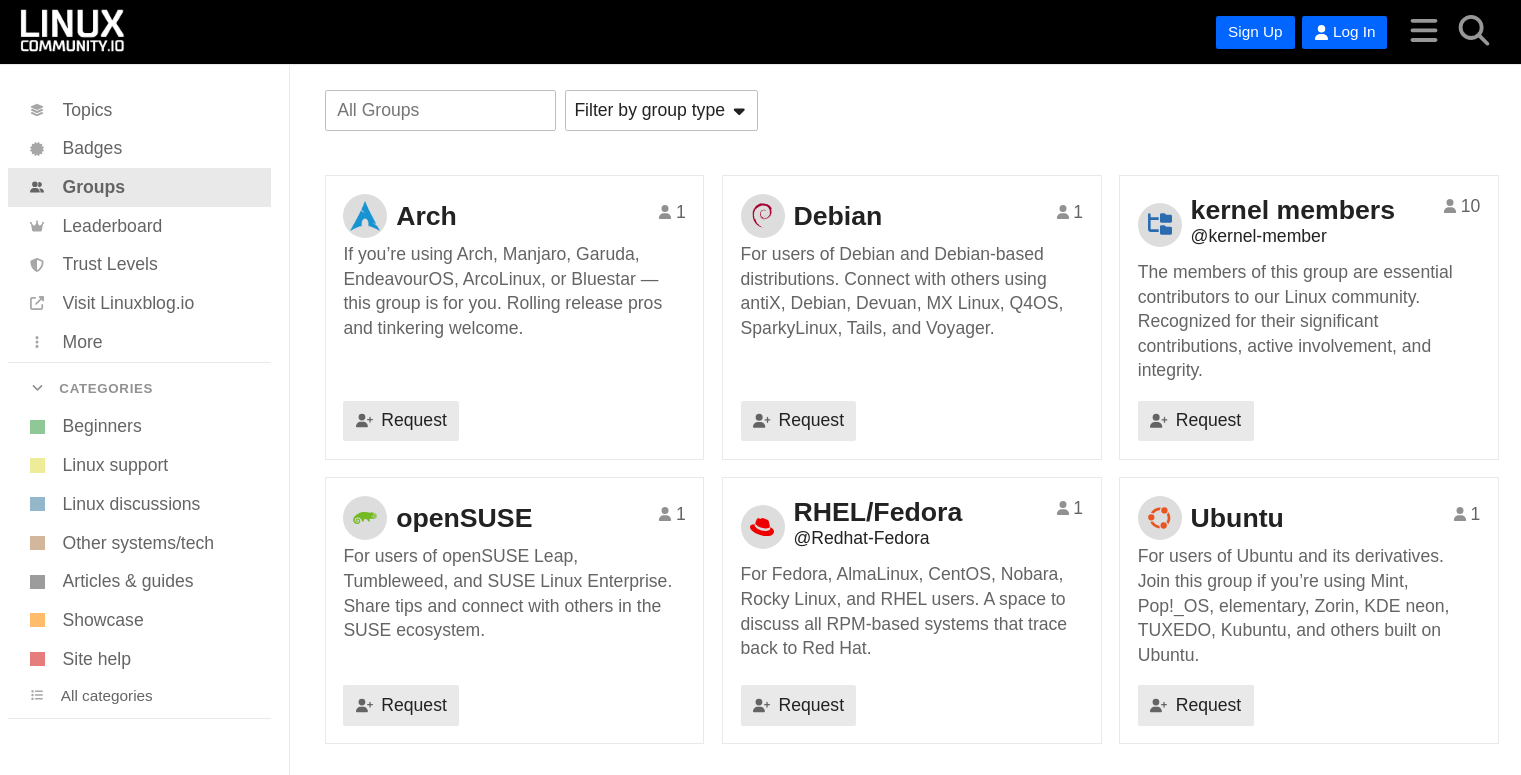Open the Other systems/tech category

coord(139,543)
